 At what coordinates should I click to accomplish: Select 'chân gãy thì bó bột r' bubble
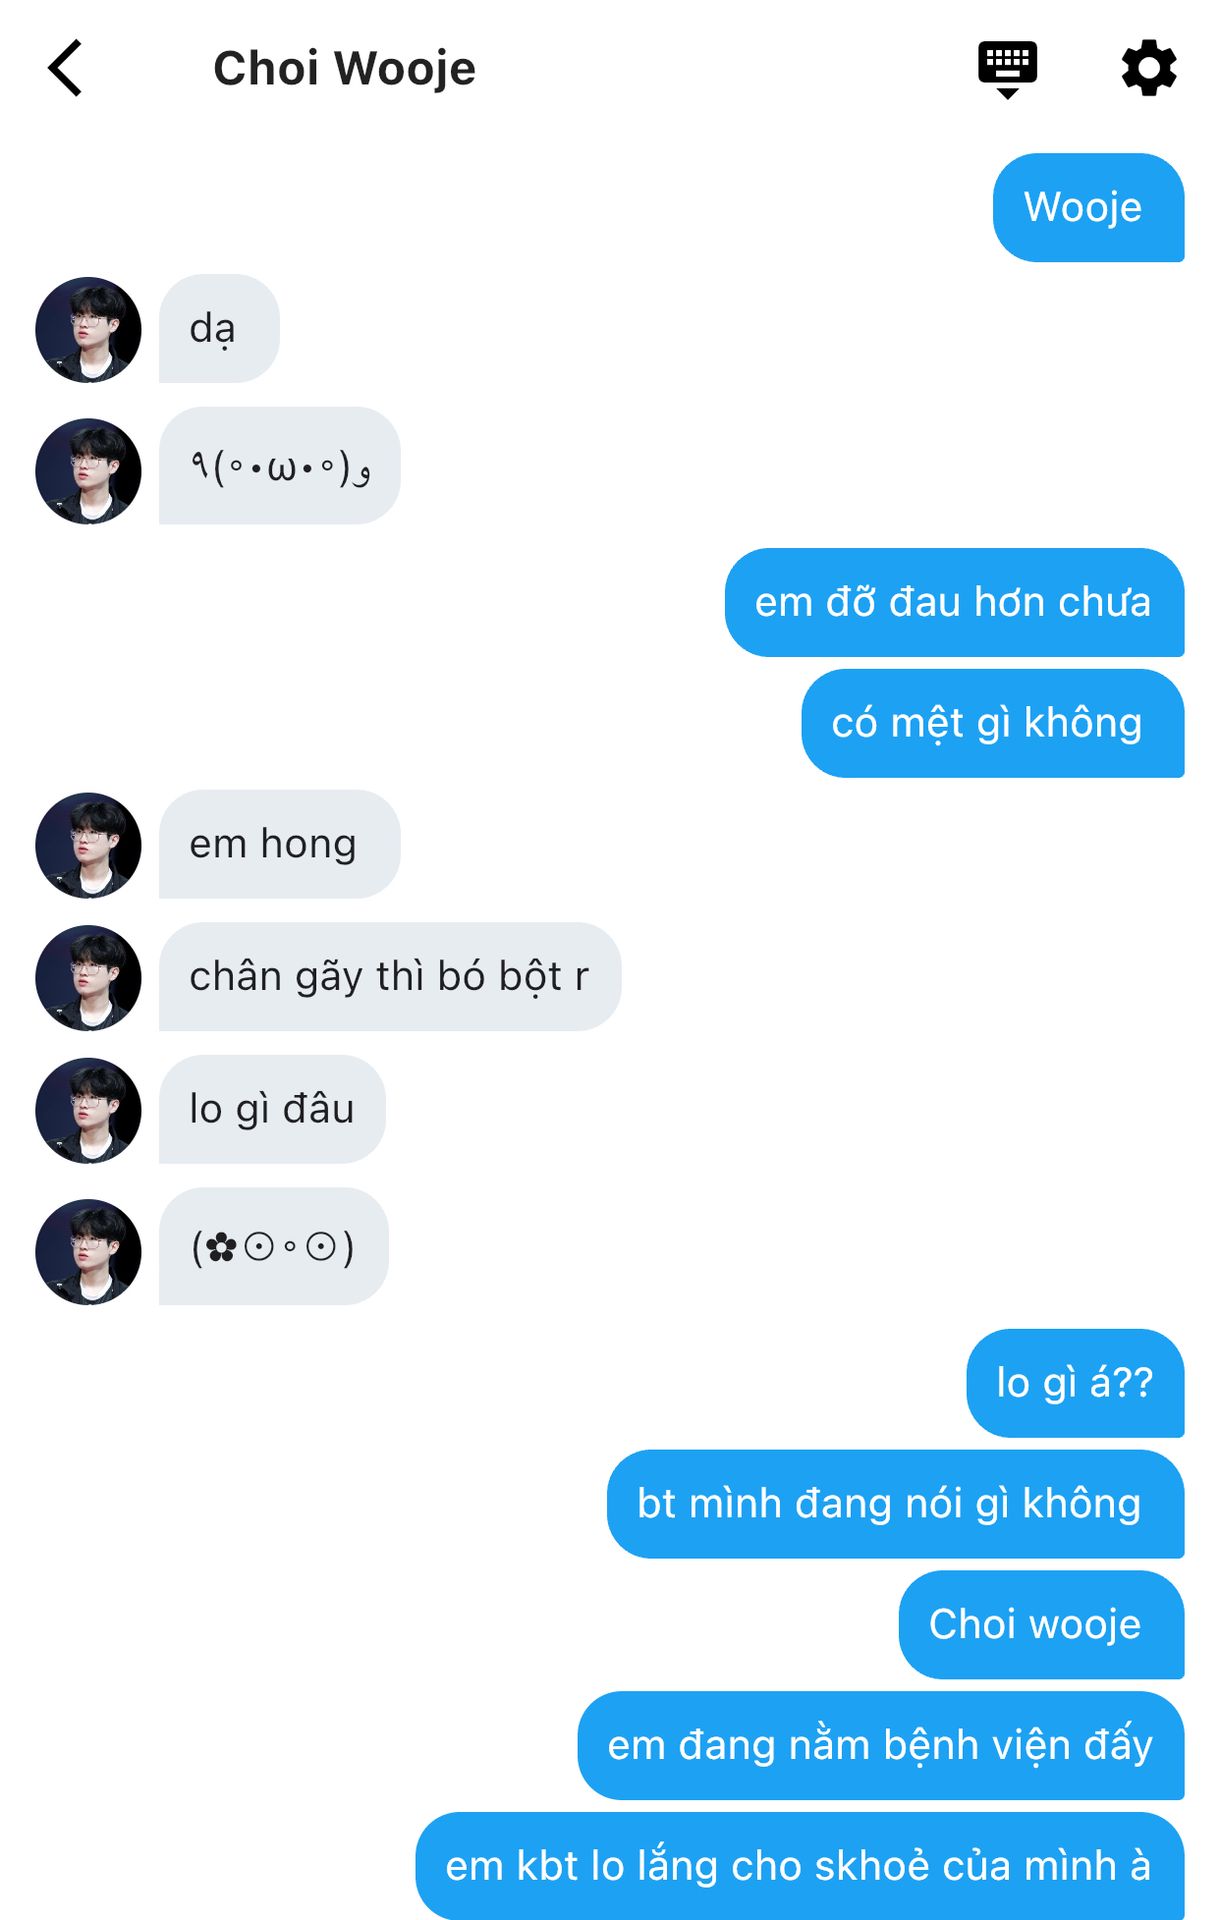(x=390, y=976)
